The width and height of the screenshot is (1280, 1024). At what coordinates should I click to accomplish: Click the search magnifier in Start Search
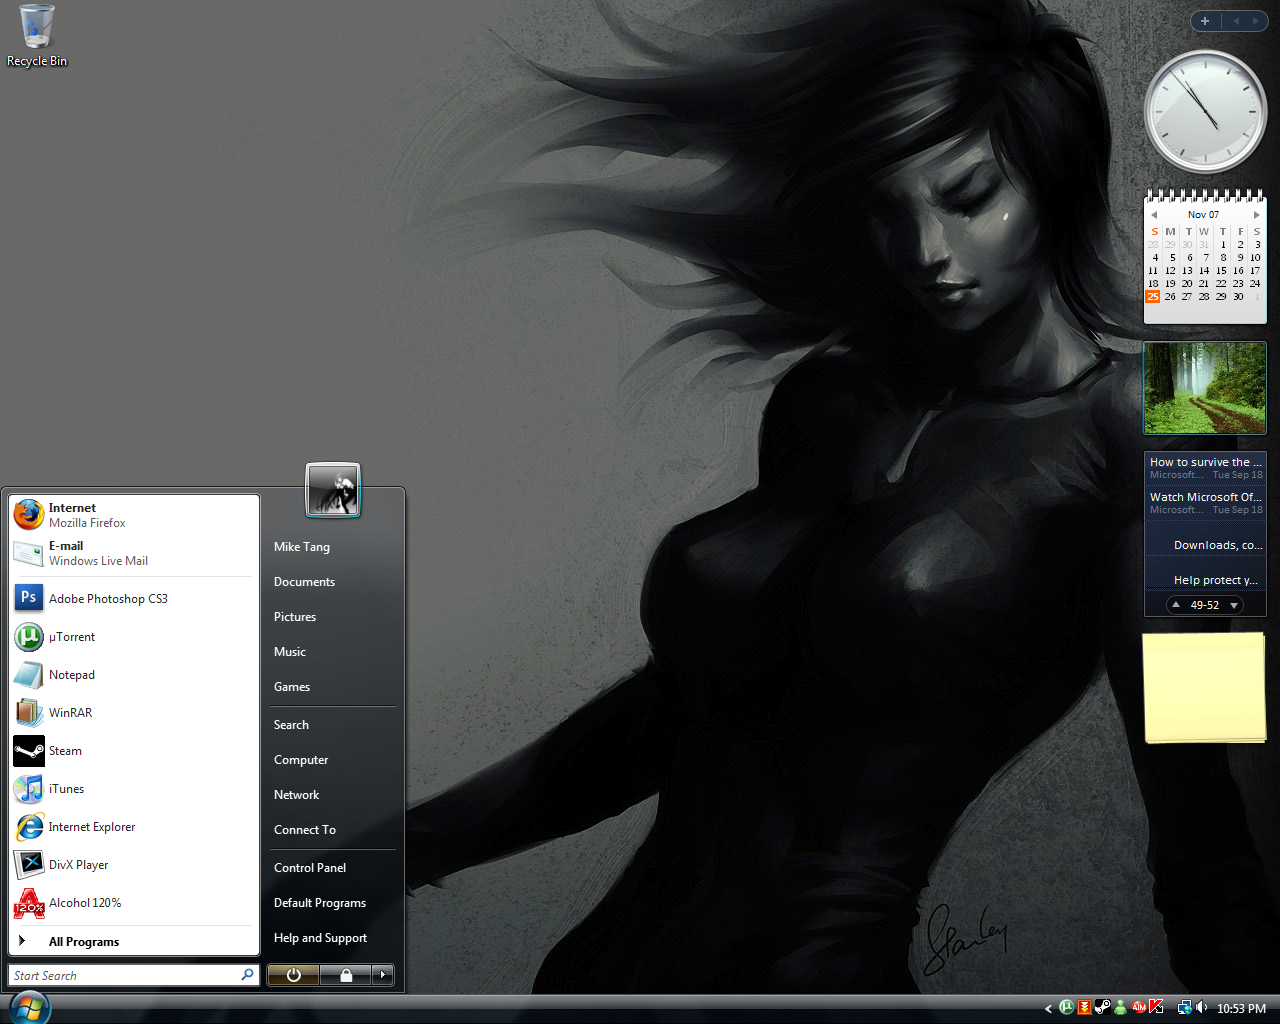[x=248, y=975]
